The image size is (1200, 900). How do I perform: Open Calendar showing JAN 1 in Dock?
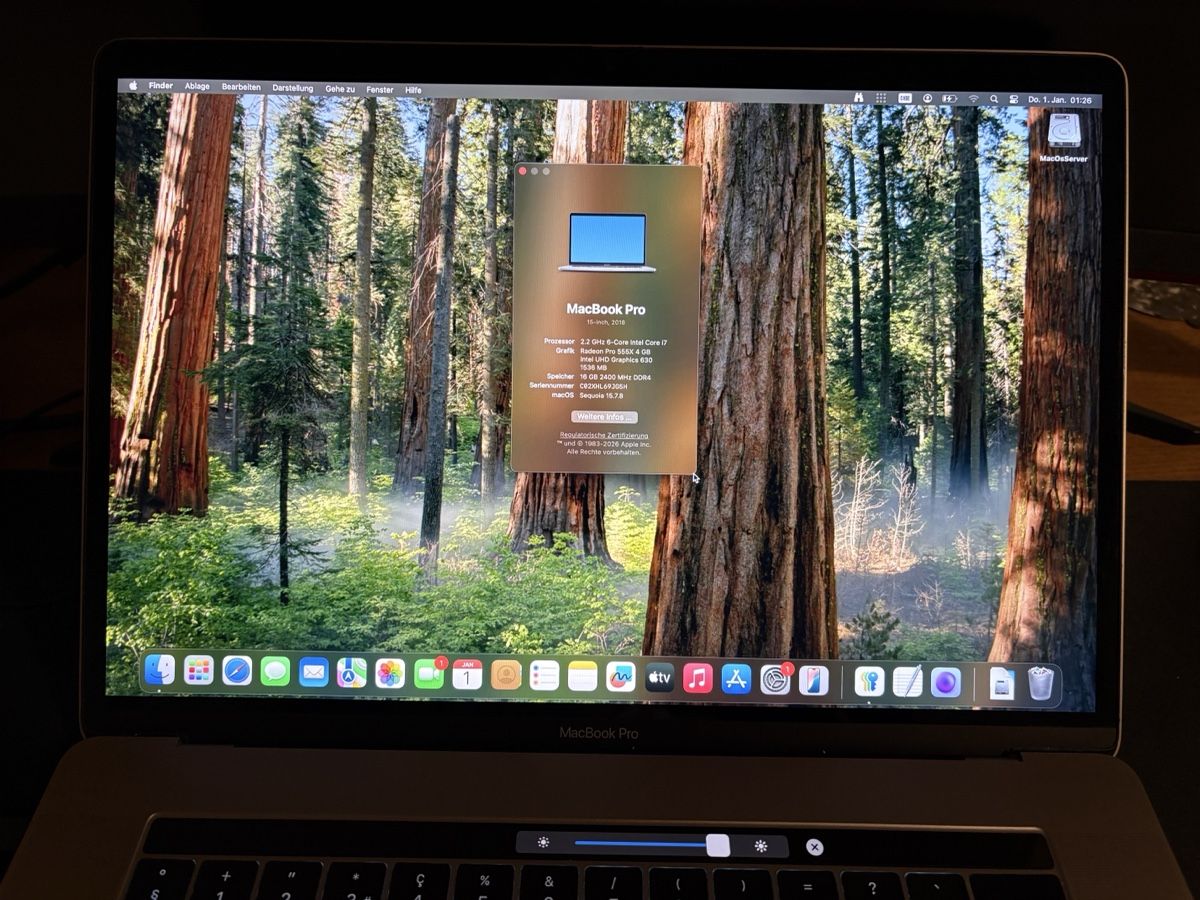[x=467, y=674]
